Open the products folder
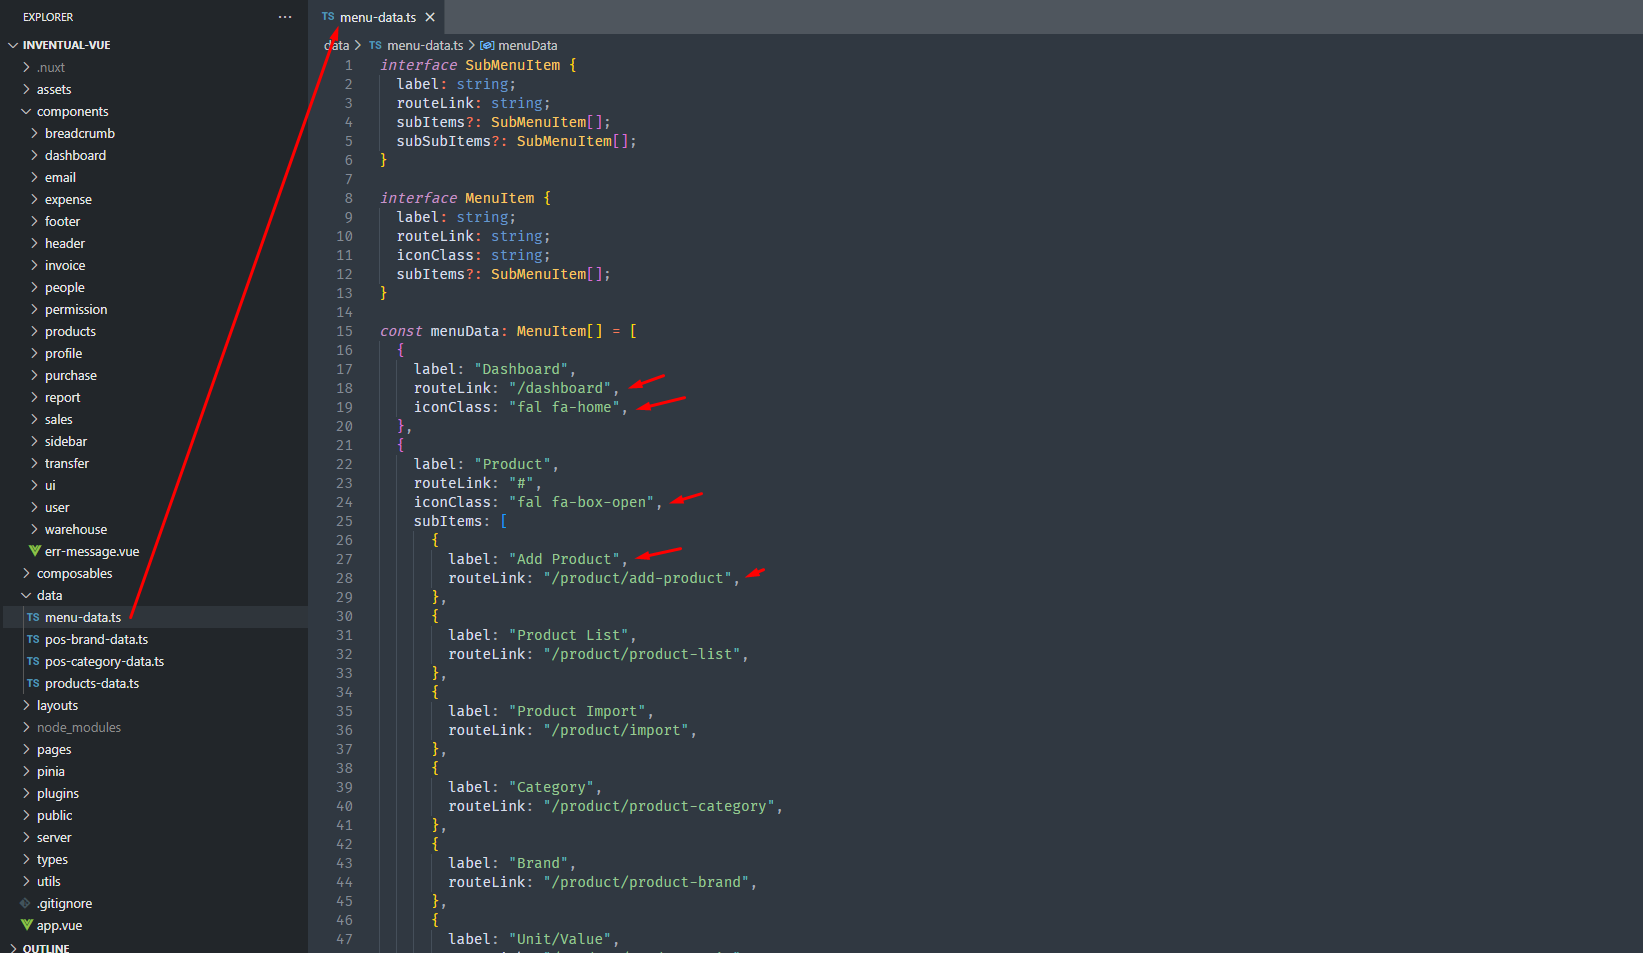Viewport: 1643px width, 953px height. pos(70,331)
